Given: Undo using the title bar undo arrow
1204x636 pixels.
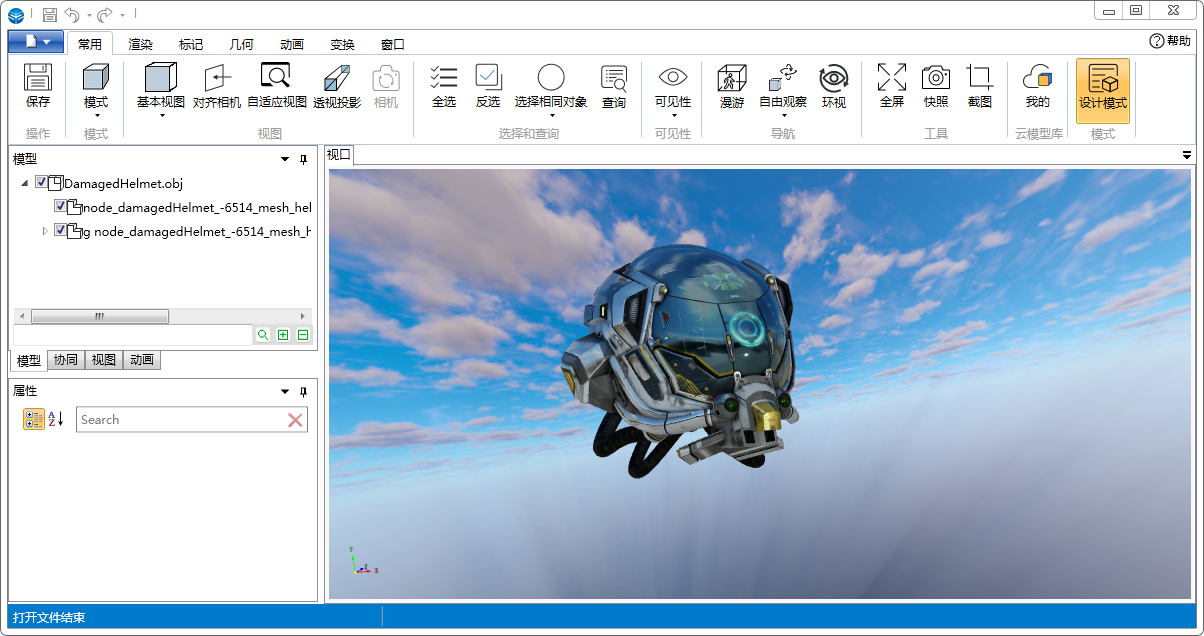Looking at the screenshot, I should click(72, 14).
